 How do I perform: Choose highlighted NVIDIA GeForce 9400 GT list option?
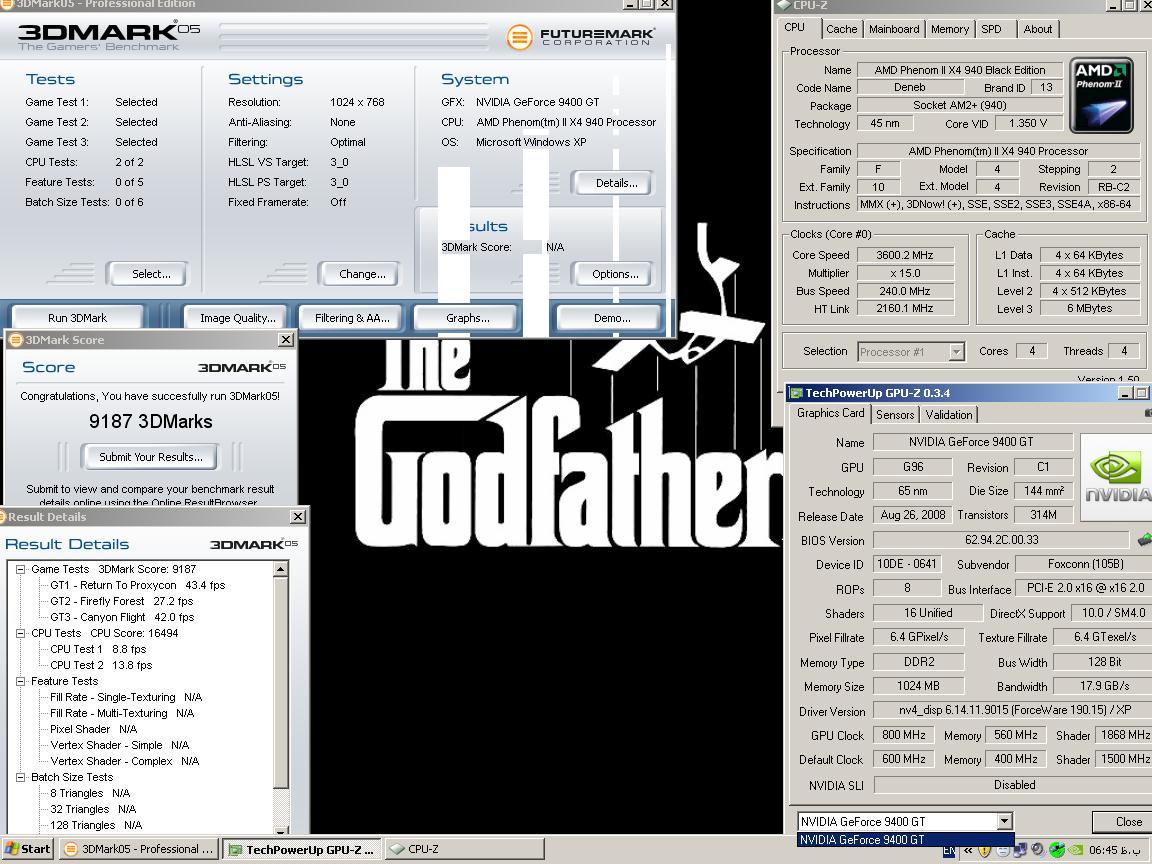click(x=905, y=840)
